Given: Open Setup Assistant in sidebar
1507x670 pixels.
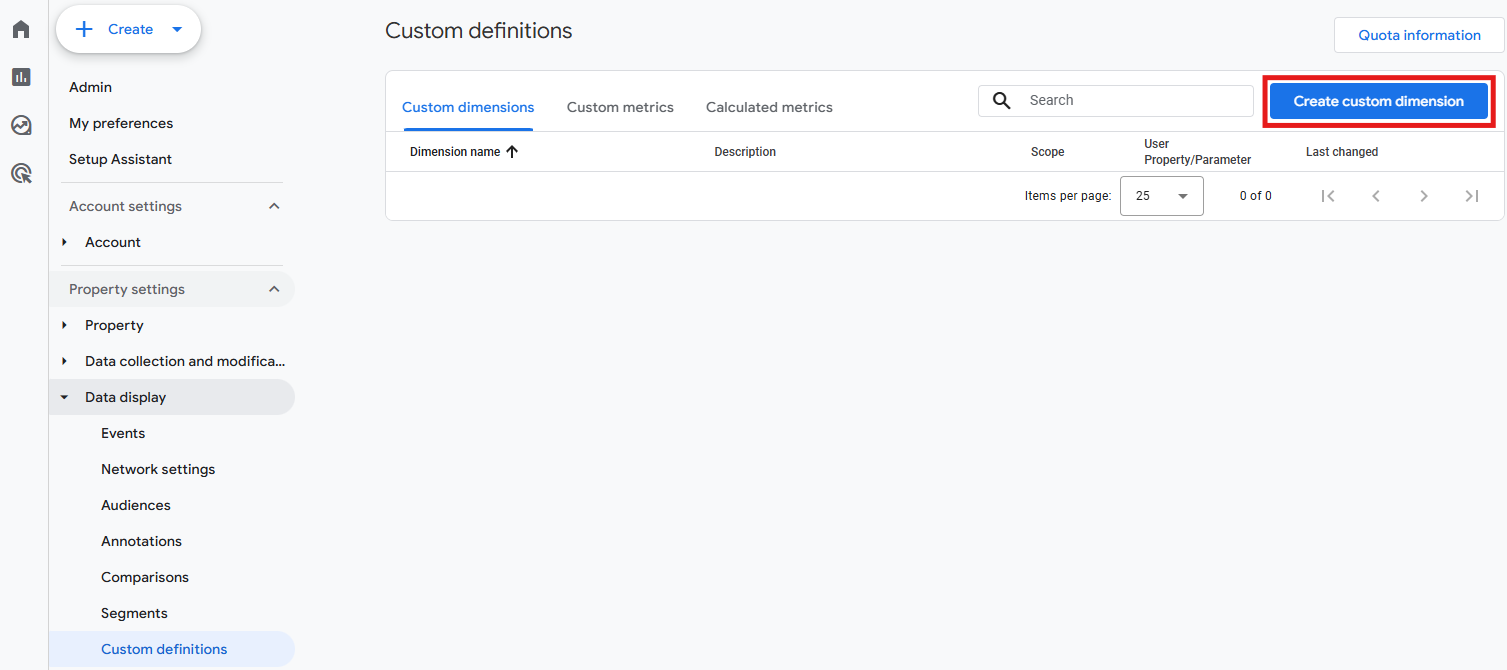Looking at the screenshot, I should point(120,159).
